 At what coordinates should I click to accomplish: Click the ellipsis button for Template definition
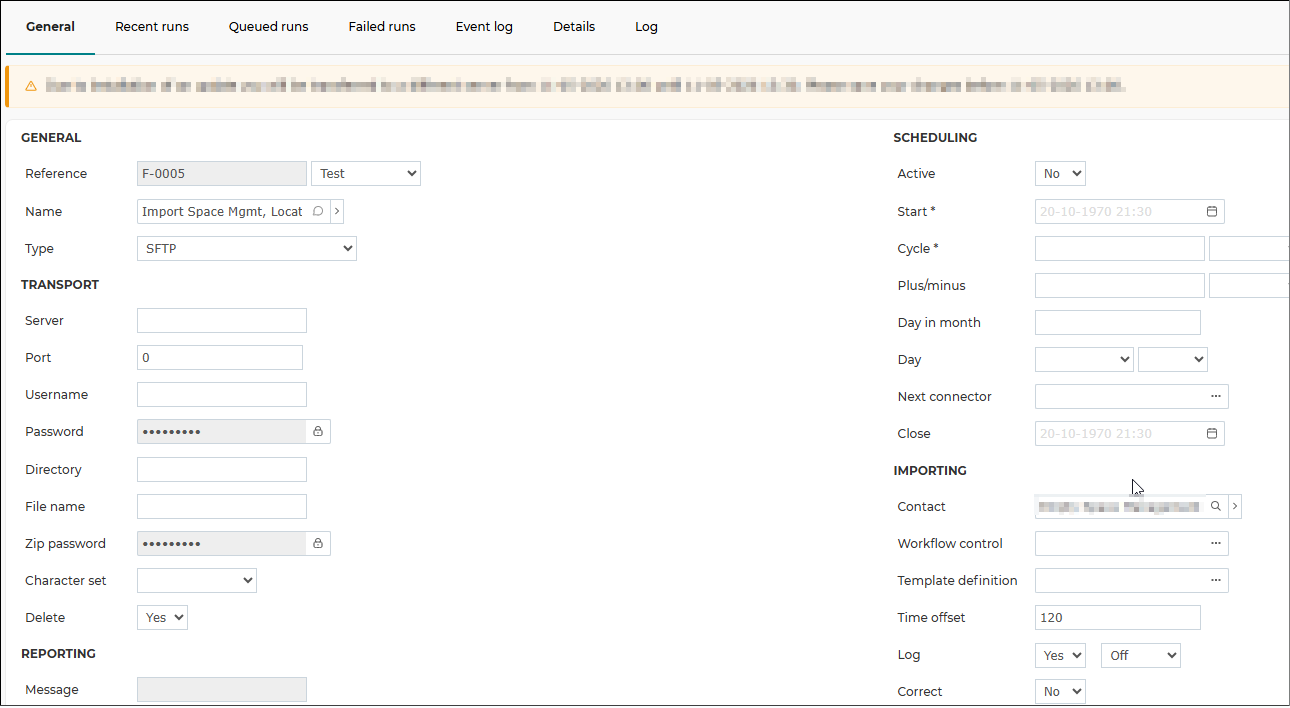1216,581
